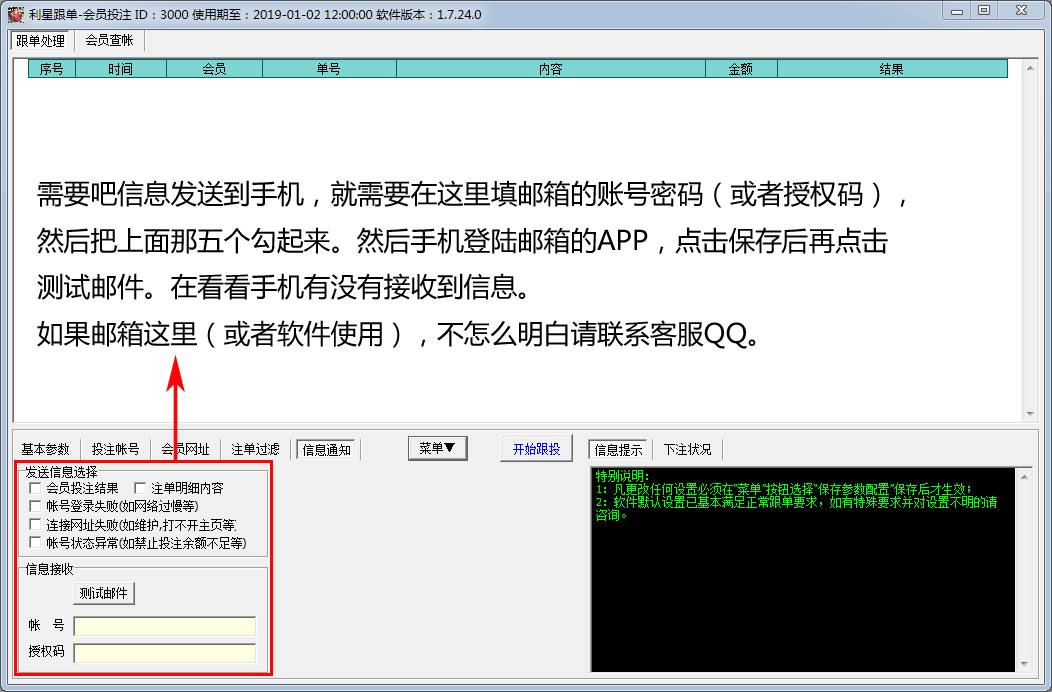Image resolution: width=1052 pixels, height=692 pixels.
Task: Click scroll up arrow in info console
Action: point(1022,477)
